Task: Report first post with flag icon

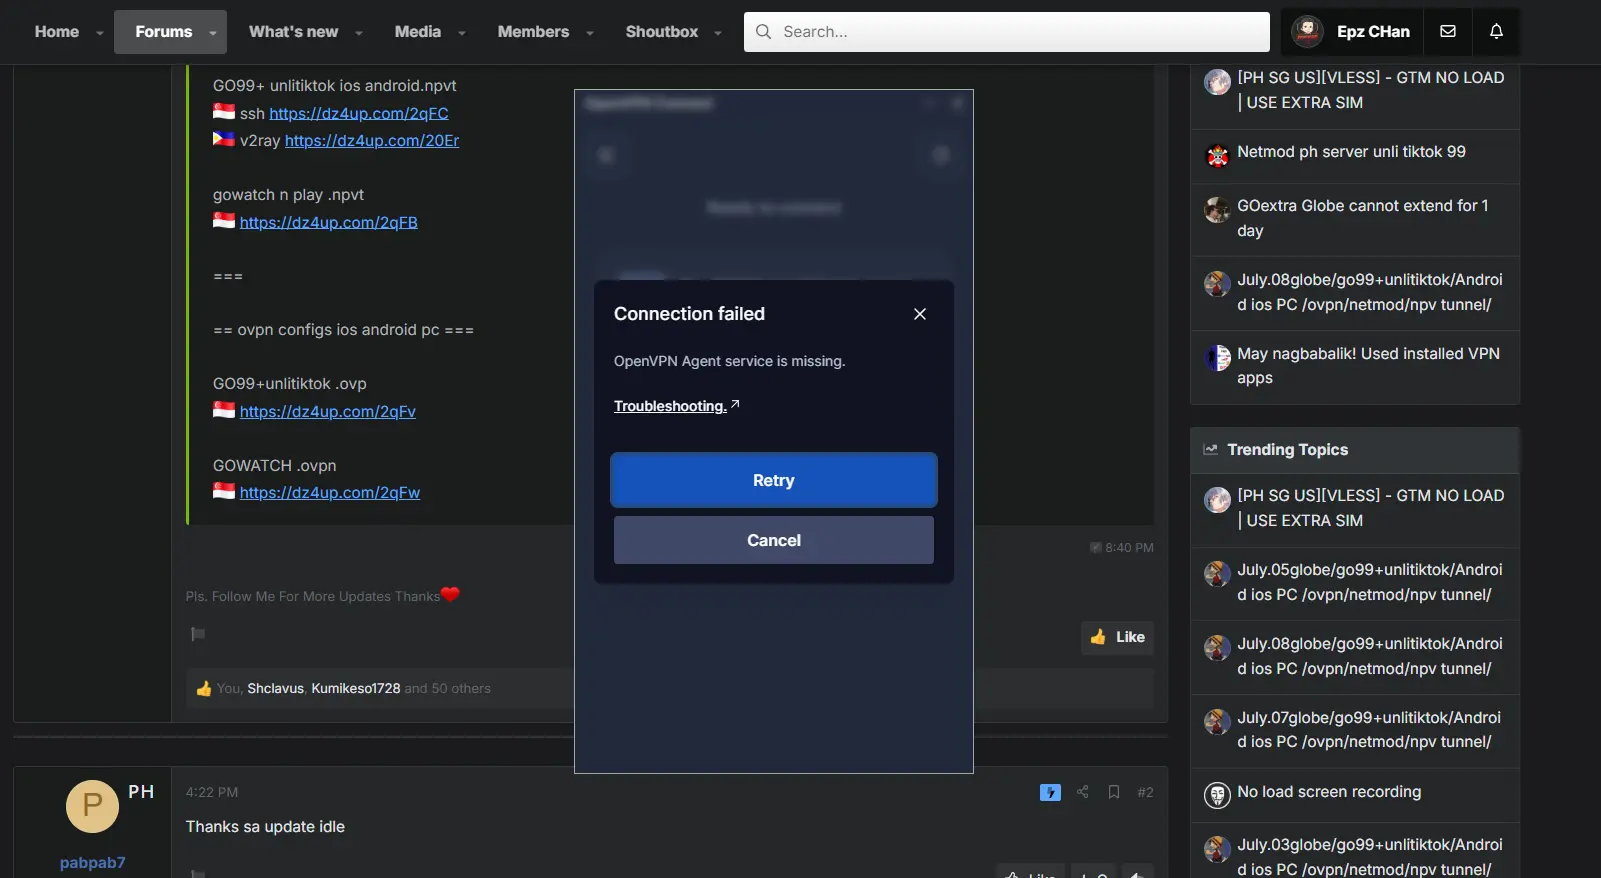Action: click(198, 634)
